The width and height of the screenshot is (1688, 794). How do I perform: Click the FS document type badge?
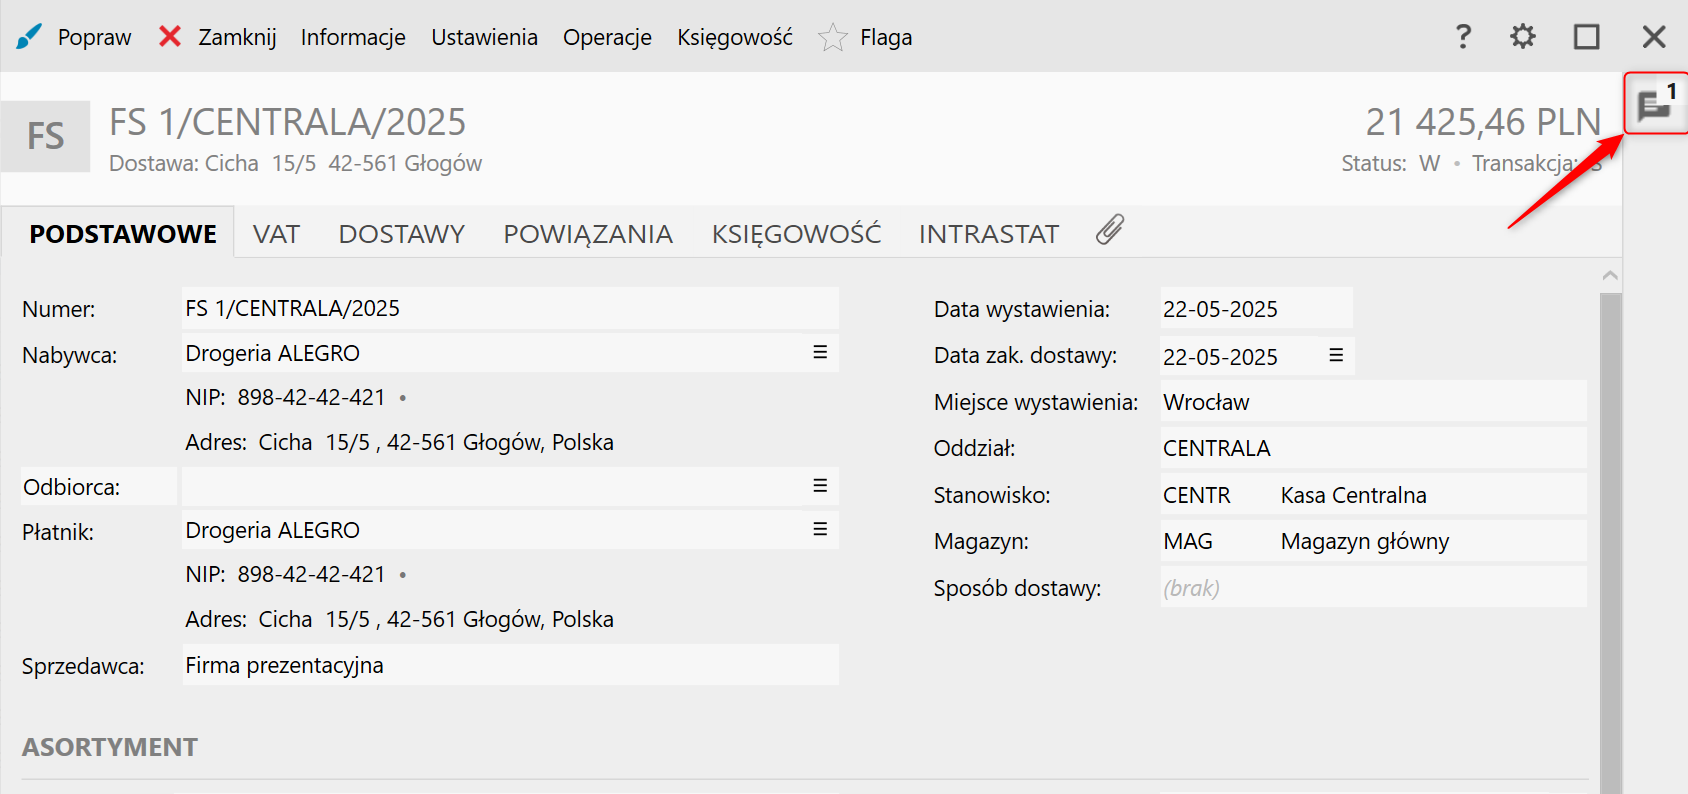[x=46, y=136]
